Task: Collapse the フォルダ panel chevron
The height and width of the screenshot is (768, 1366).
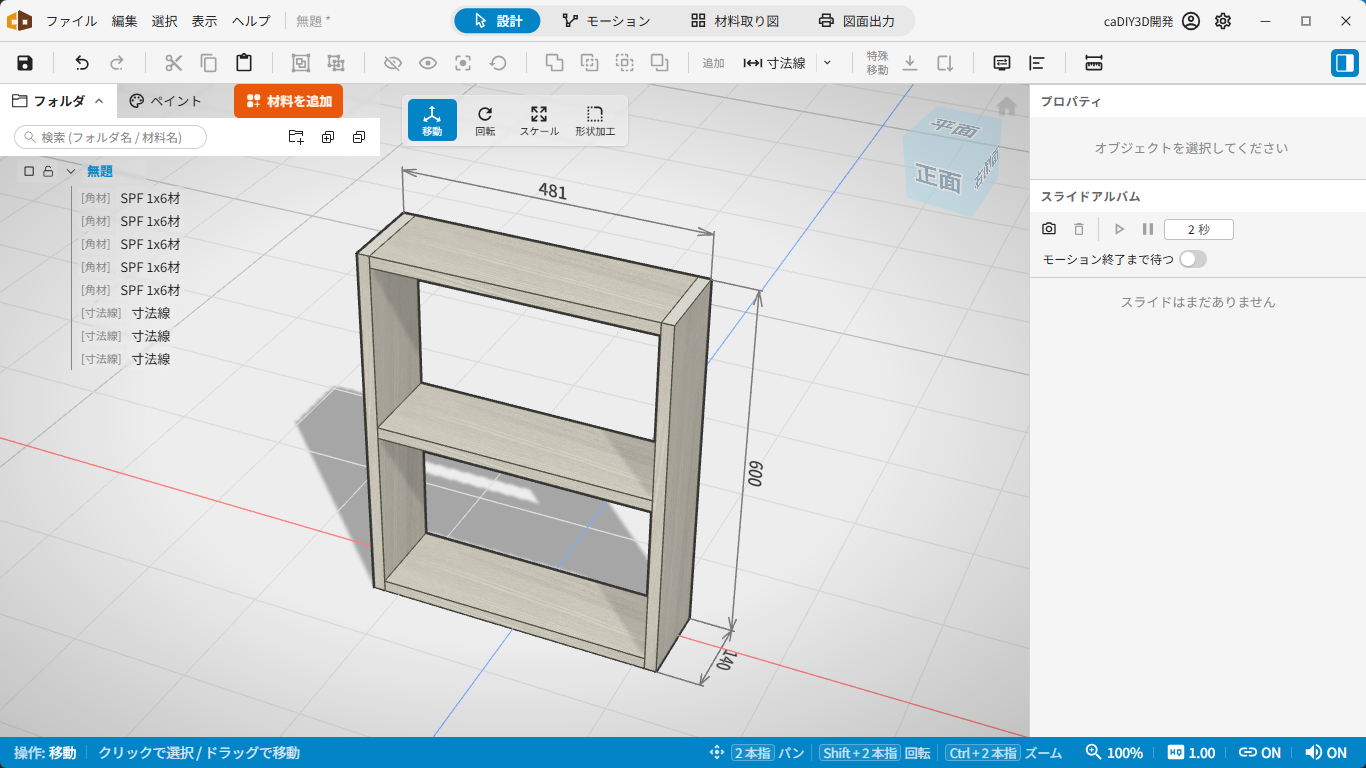Action: pyautogui.click(x=99, y=101)
